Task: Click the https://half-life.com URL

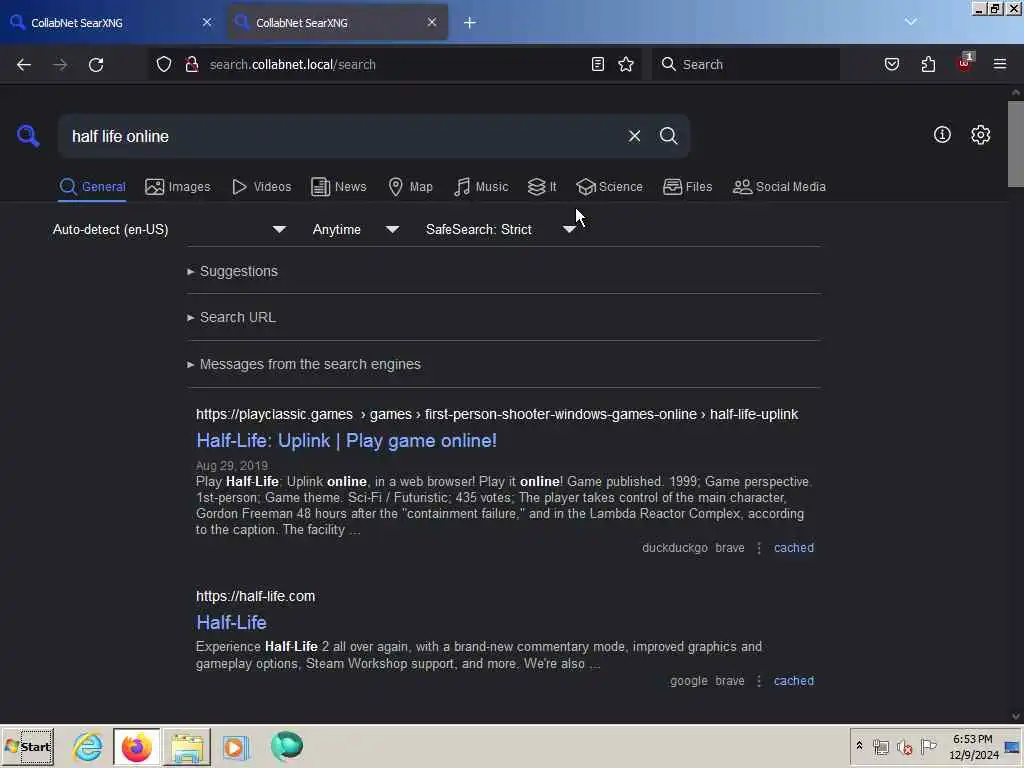Action: pos(255,596)
